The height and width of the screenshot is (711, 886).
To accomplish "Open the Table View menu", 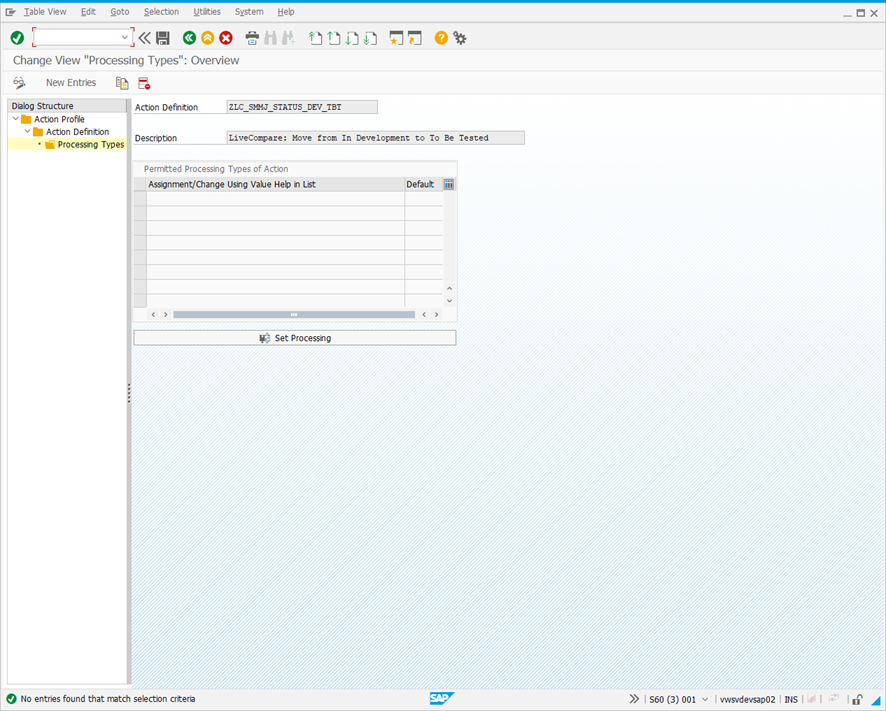I will pos(45,12).
